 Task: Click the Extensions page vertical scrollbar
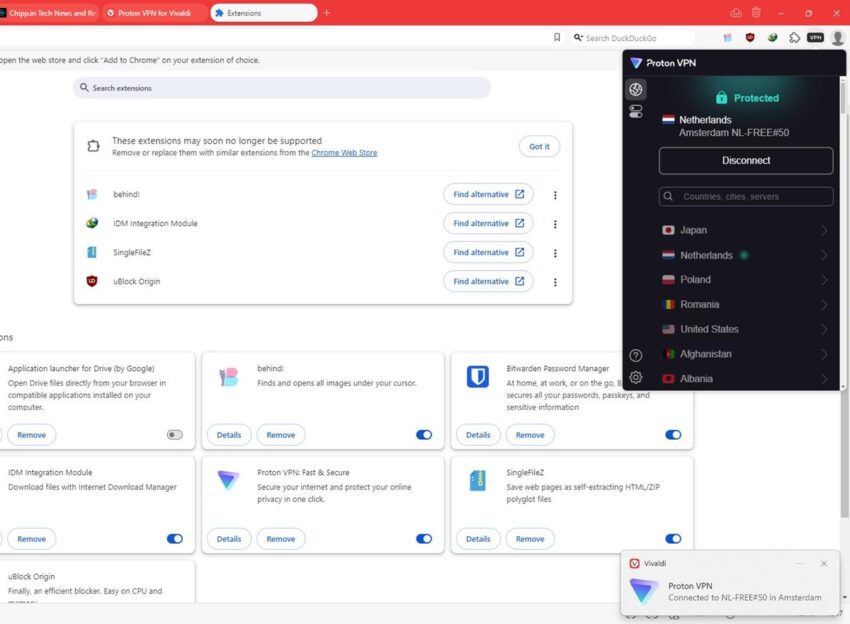(845, 453)
